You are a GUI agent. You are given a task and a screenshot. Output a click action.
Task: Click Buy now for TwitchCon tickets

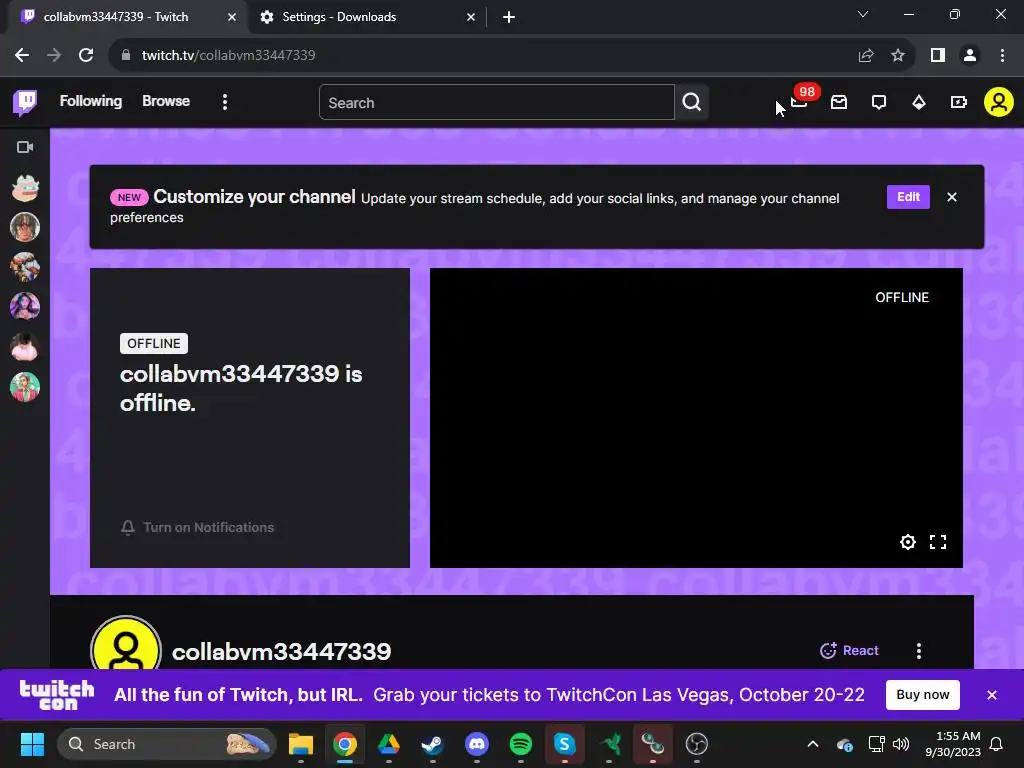click(x=922, y=694)
